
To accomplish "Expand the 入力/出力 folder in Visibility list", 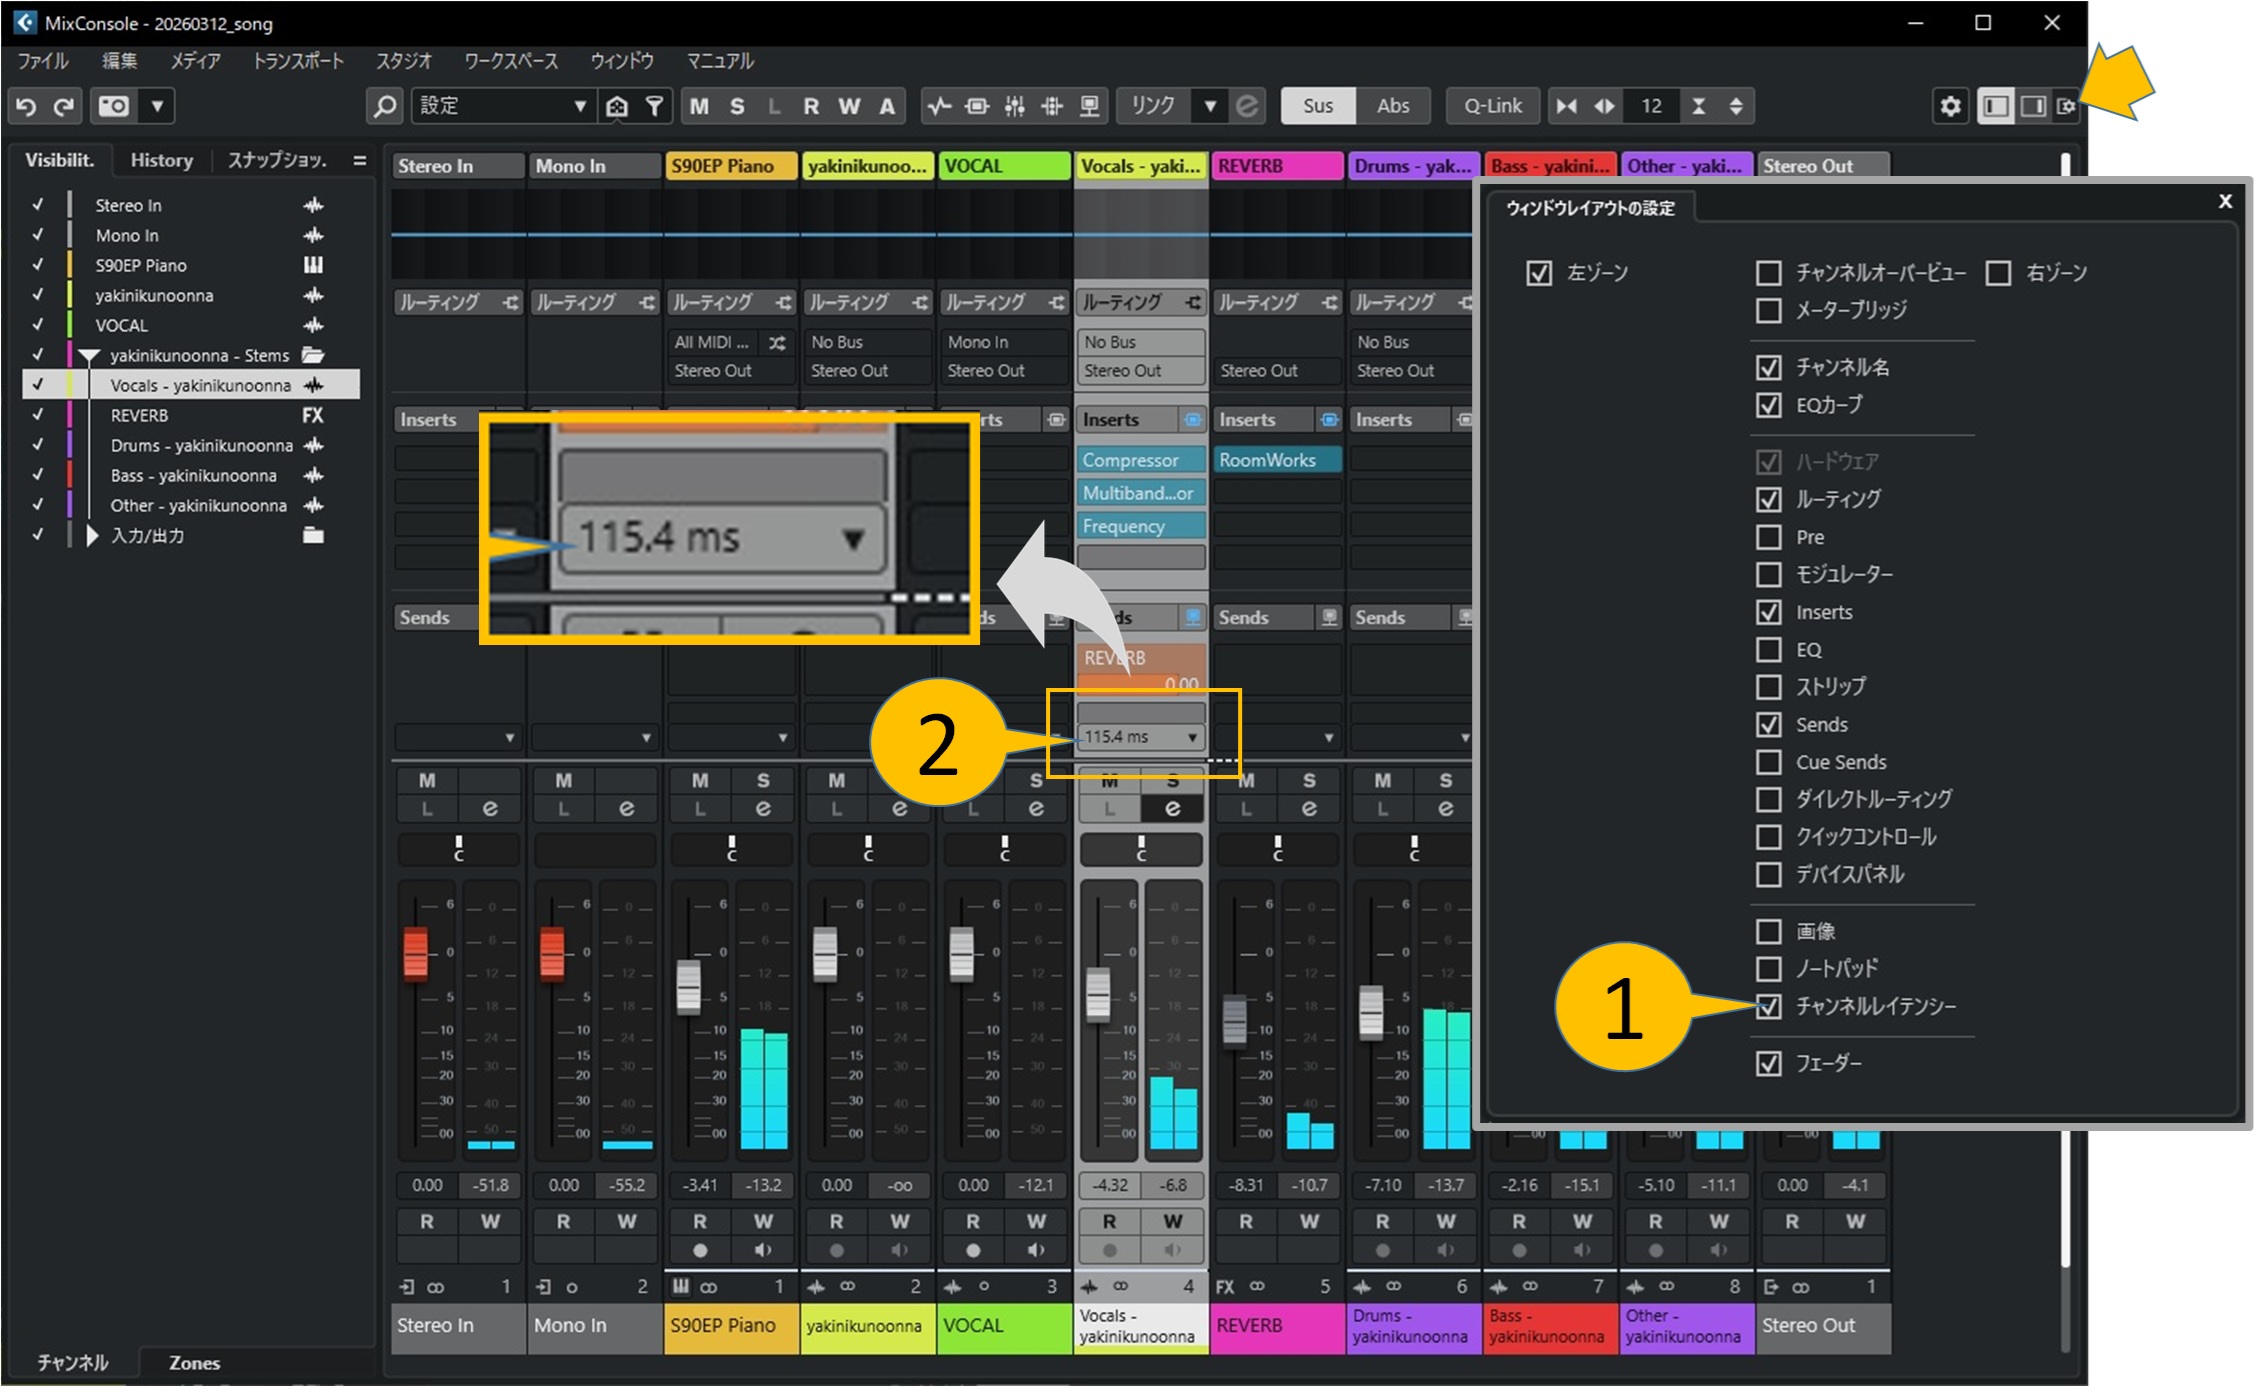I will coord(92,536).
